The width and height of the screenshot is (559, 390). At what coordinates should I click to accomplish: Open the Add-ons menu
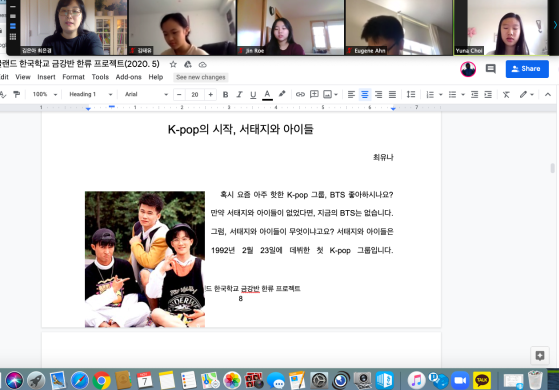(128, 77)
